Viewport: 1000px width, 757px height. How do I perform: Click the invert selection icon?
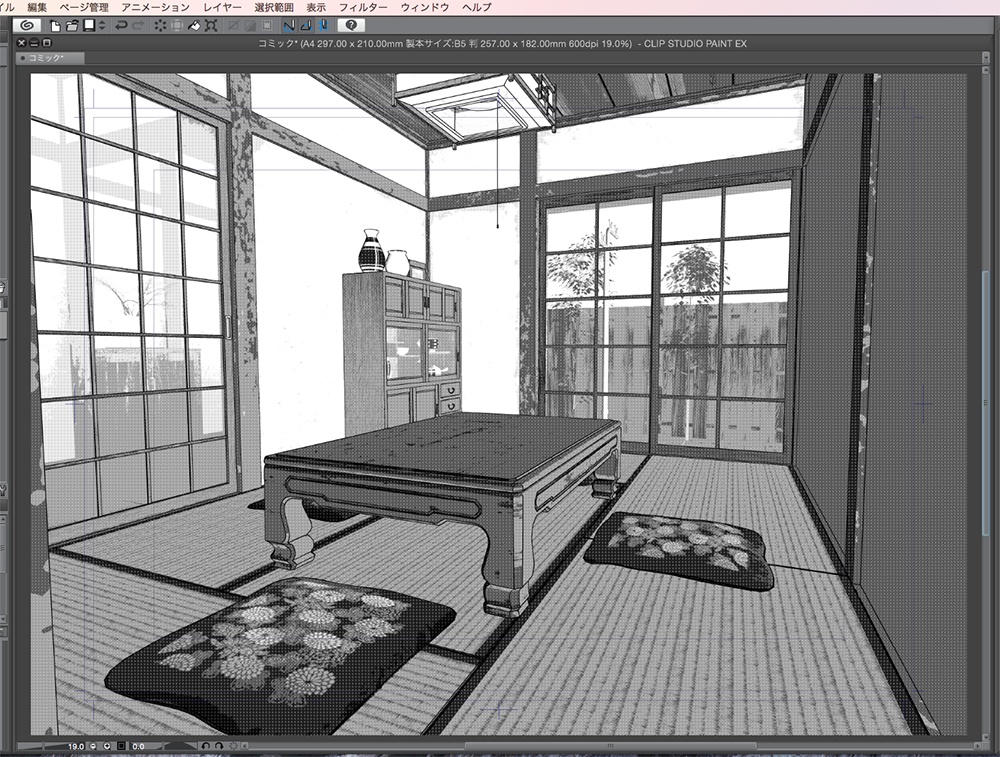click(251, 26)
